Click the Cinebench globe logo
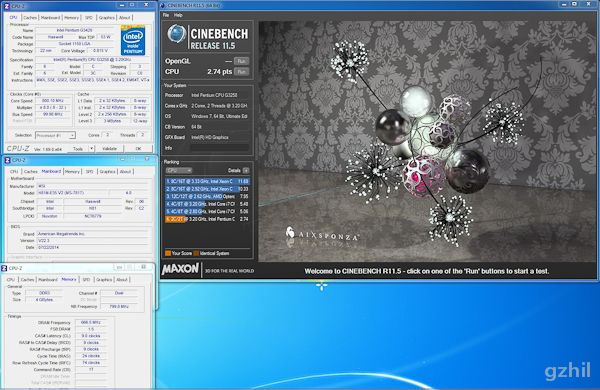Image resolution: width=600 pixels, height=390 pixels. [176, 35]
